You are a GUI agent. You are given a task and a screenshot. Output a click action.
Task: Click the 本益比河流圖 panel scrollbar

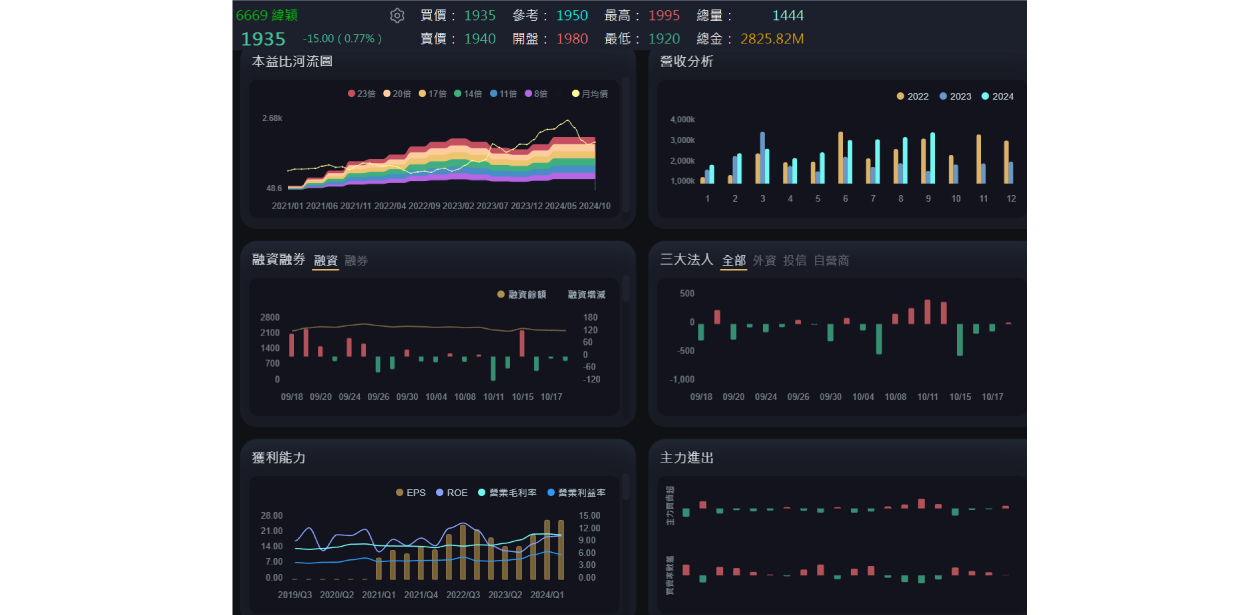click(625, 145)
